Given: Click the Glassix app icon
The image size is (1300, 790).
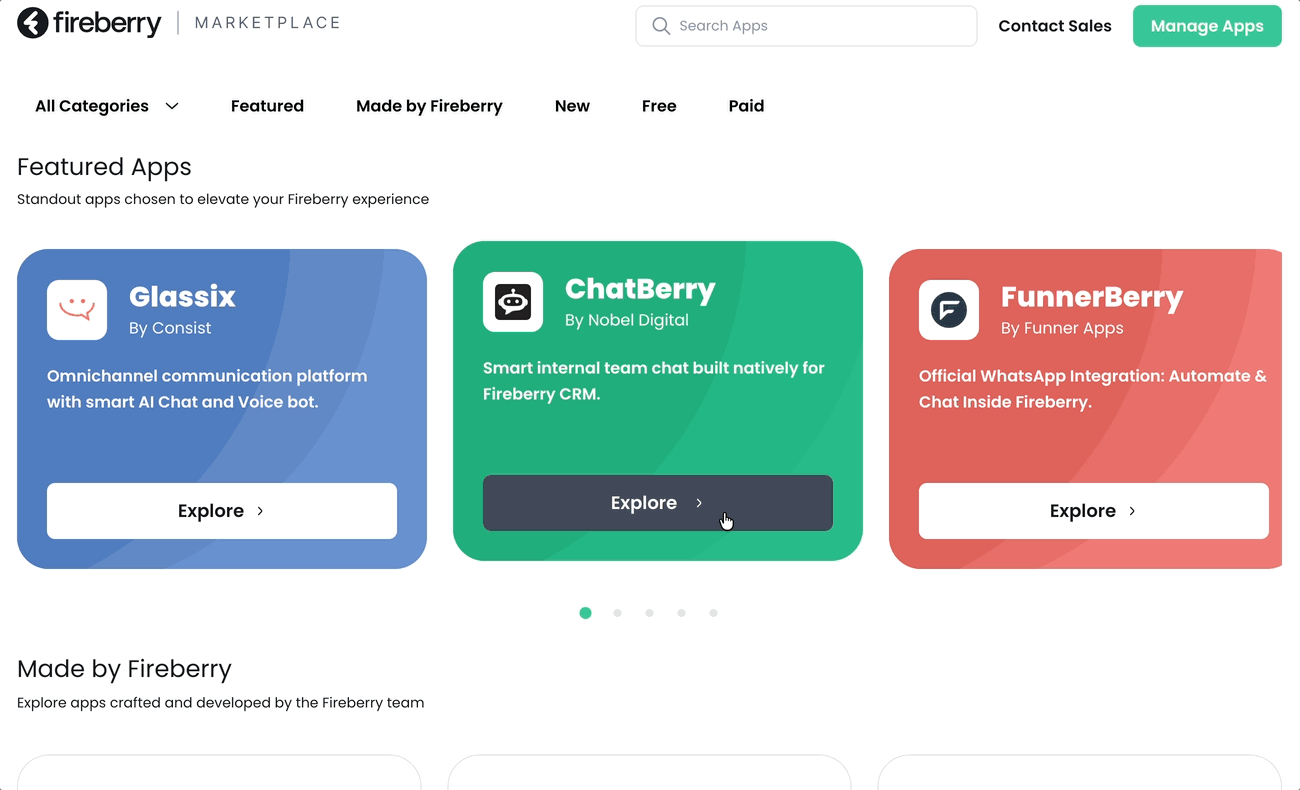Looking at the screenshot, I should [77, 310].
